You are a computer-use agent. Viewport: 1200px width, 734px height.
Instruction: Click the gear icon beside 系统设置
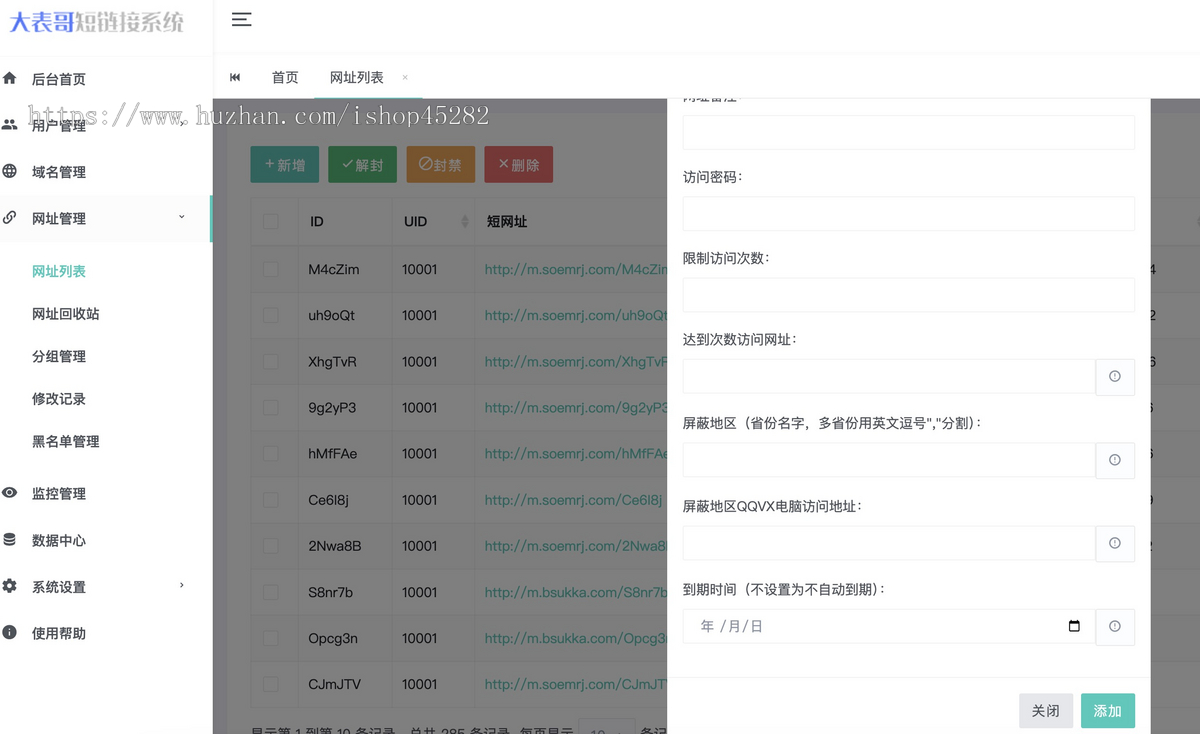(x=10, y=586)
